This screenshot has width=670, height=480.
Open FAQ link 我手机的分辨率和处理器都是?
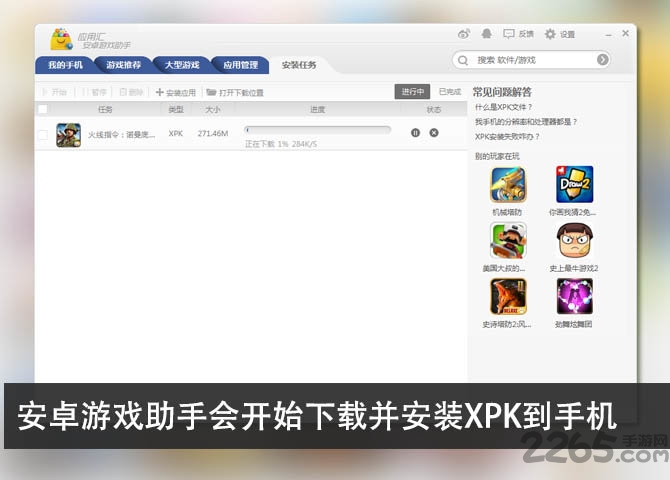(526, 122)
